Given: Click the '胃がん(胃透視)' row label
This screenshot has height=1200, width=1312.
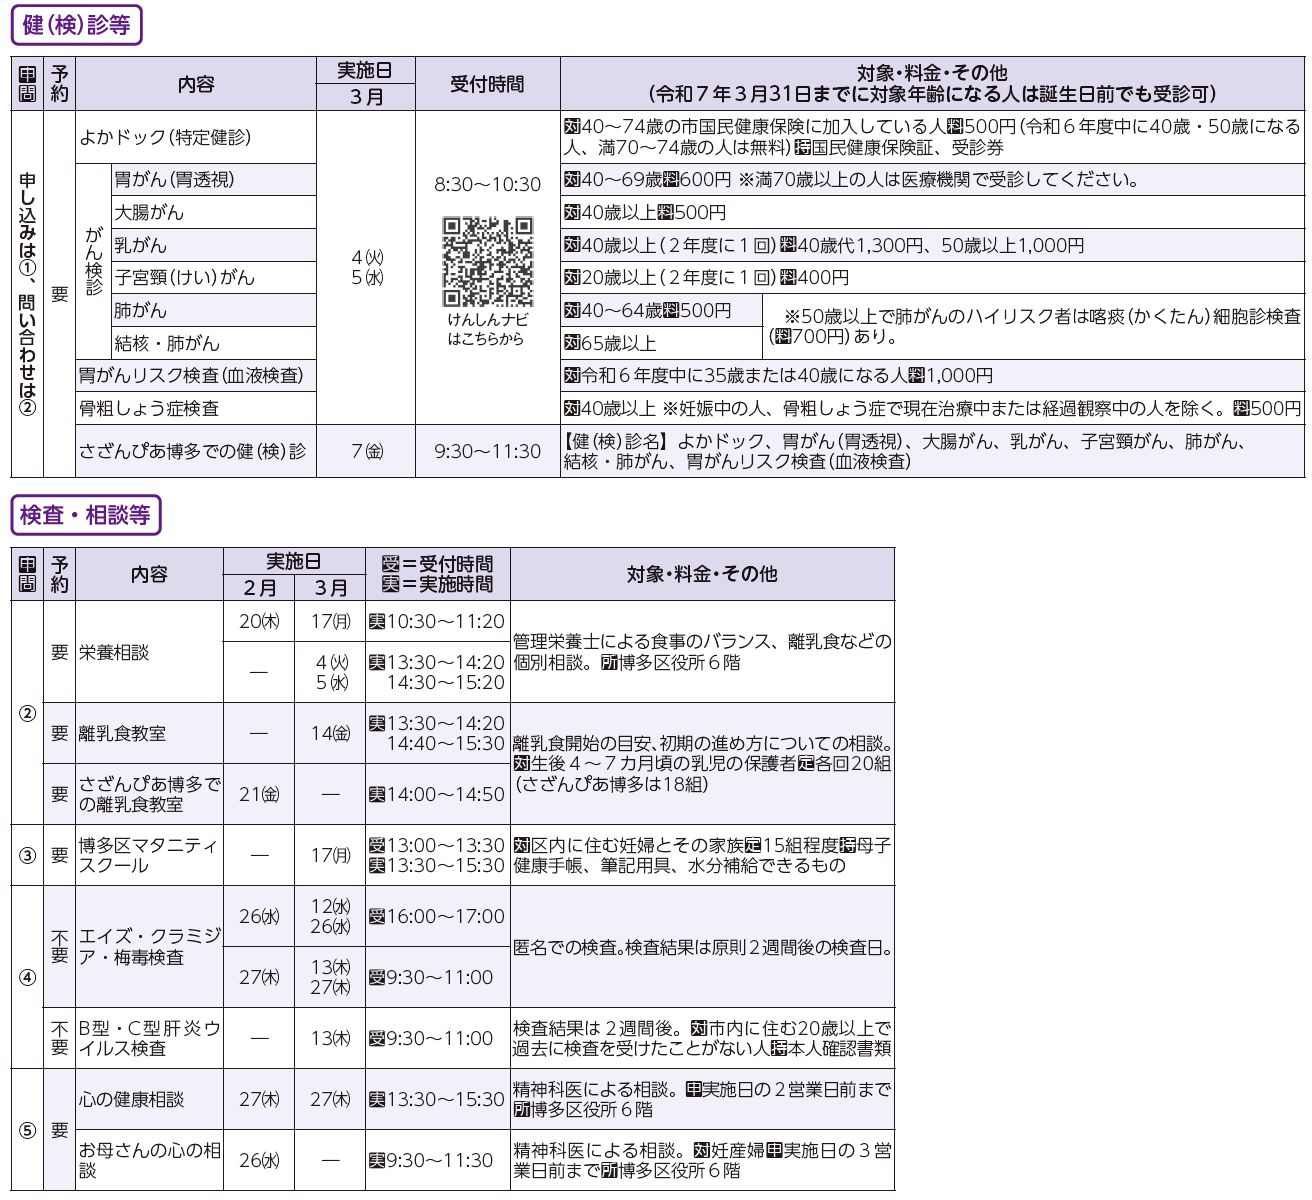Looking at the screenshot, I should (x=174, y=180).
